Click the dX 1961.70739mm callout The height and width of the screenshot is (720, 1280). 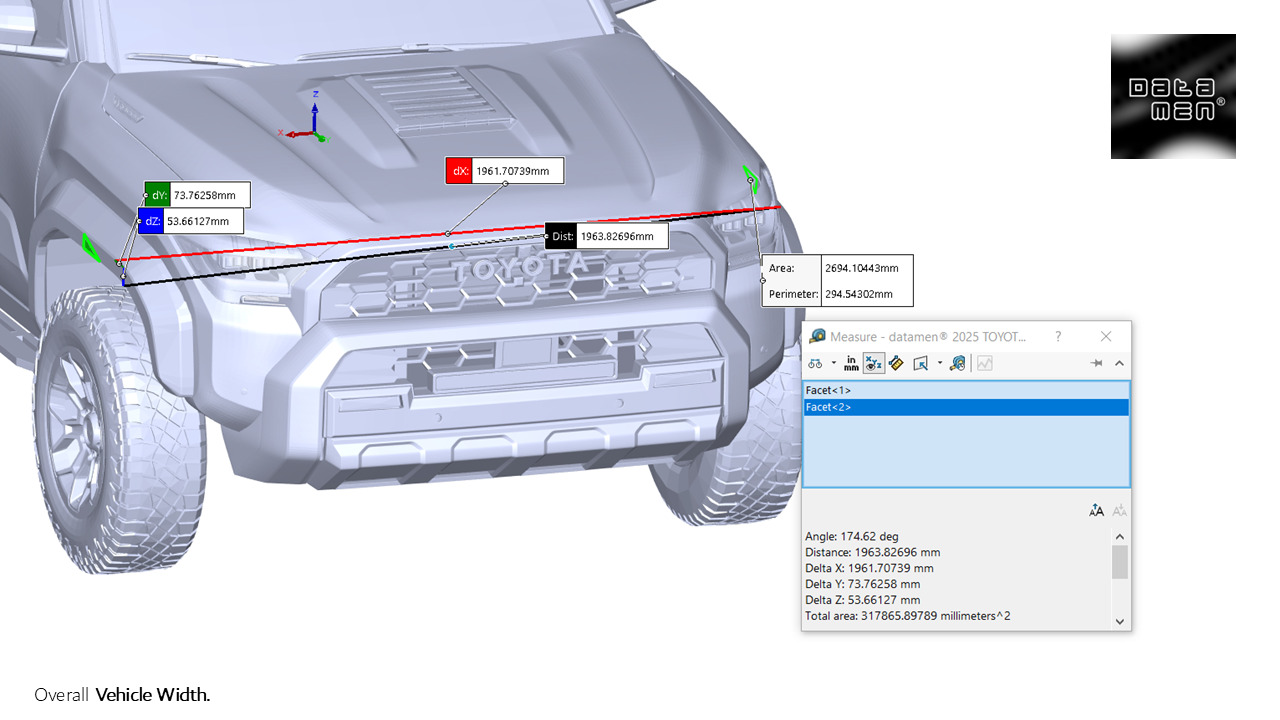(x=505, y=171)
